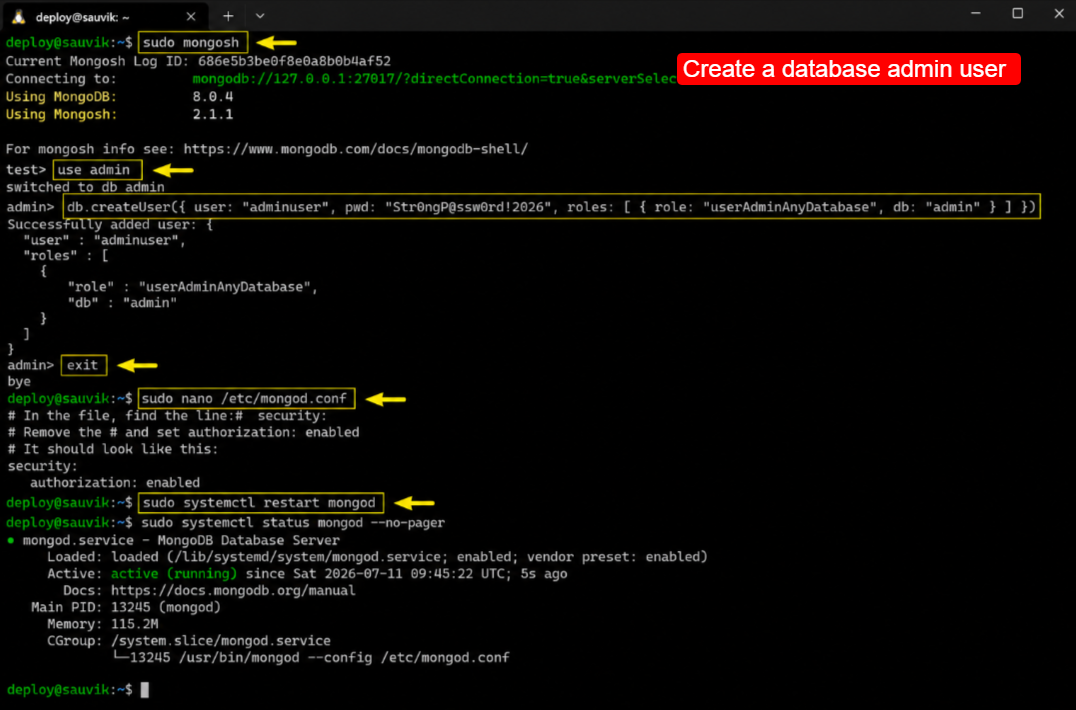Click the 'use admin' command
This screenshot has width=1076, height=710.
(93, 169)
